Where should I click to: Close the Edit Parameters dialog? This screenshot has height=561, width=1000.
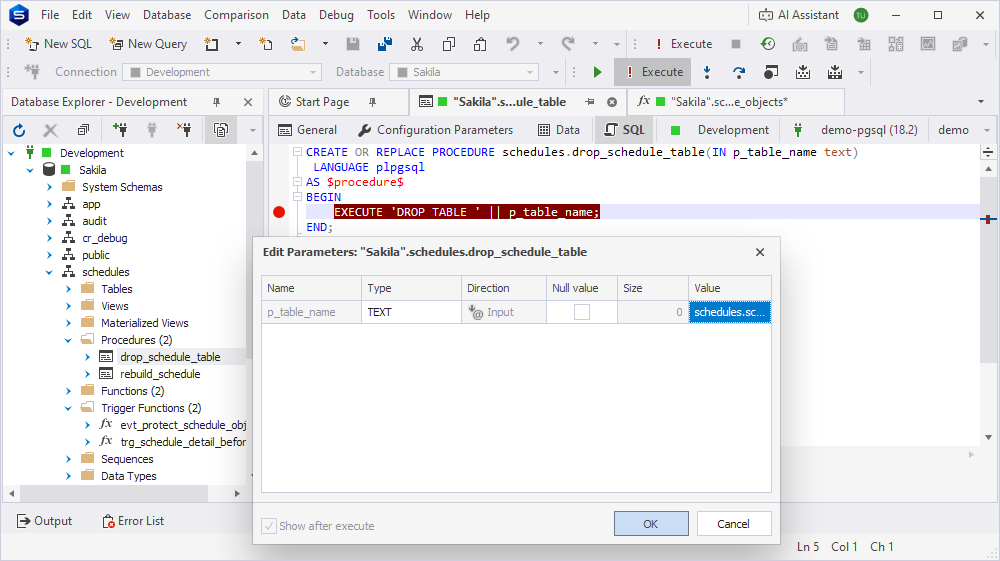click(760, 252)
